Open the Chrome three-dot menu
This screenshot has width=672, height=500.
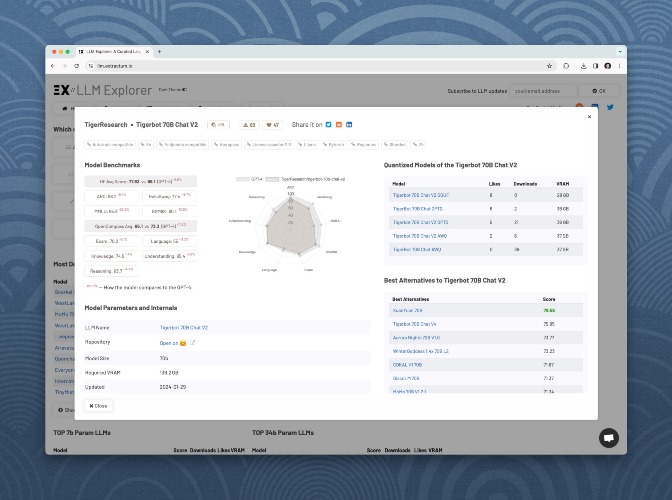click(x=619, y=66)
